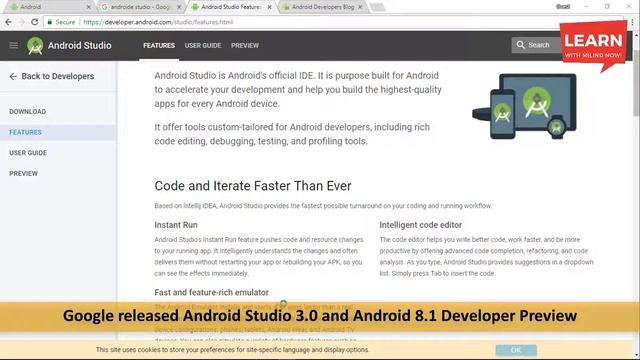Close the Android Developers Blog tab
The width and height of the screenshot is (640, 360).
tap(360, 7)
